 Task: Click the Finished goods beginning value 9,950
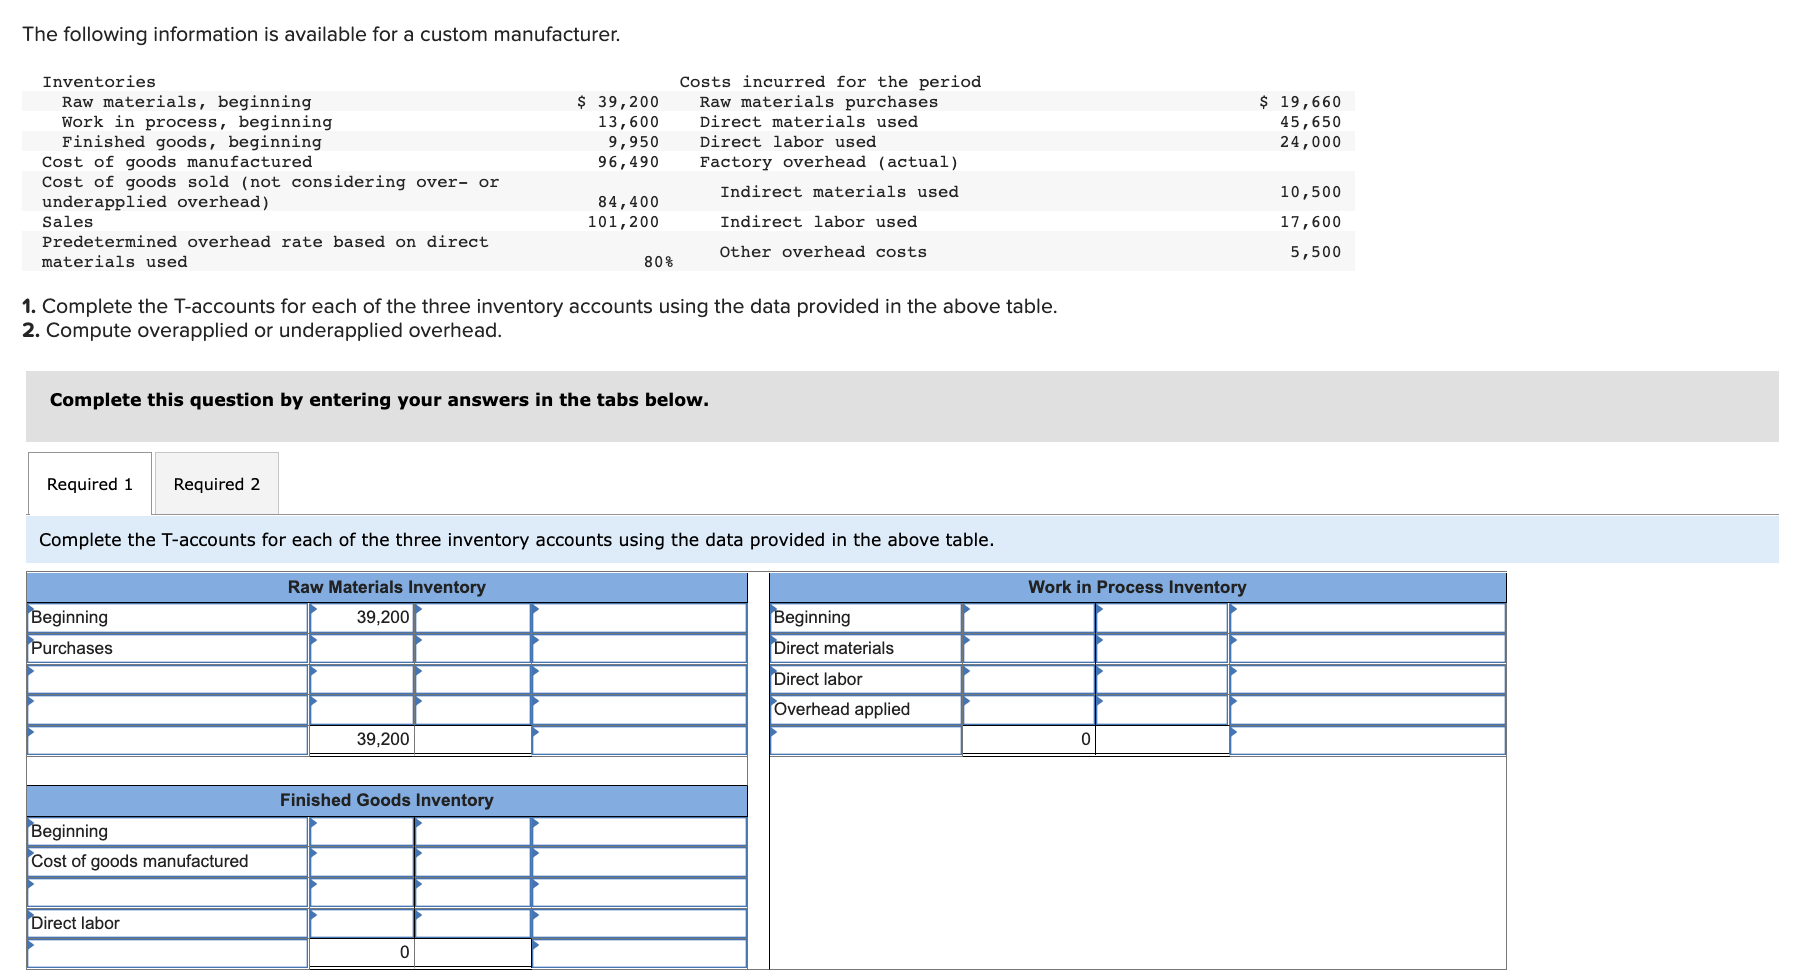tap(634, 142)
